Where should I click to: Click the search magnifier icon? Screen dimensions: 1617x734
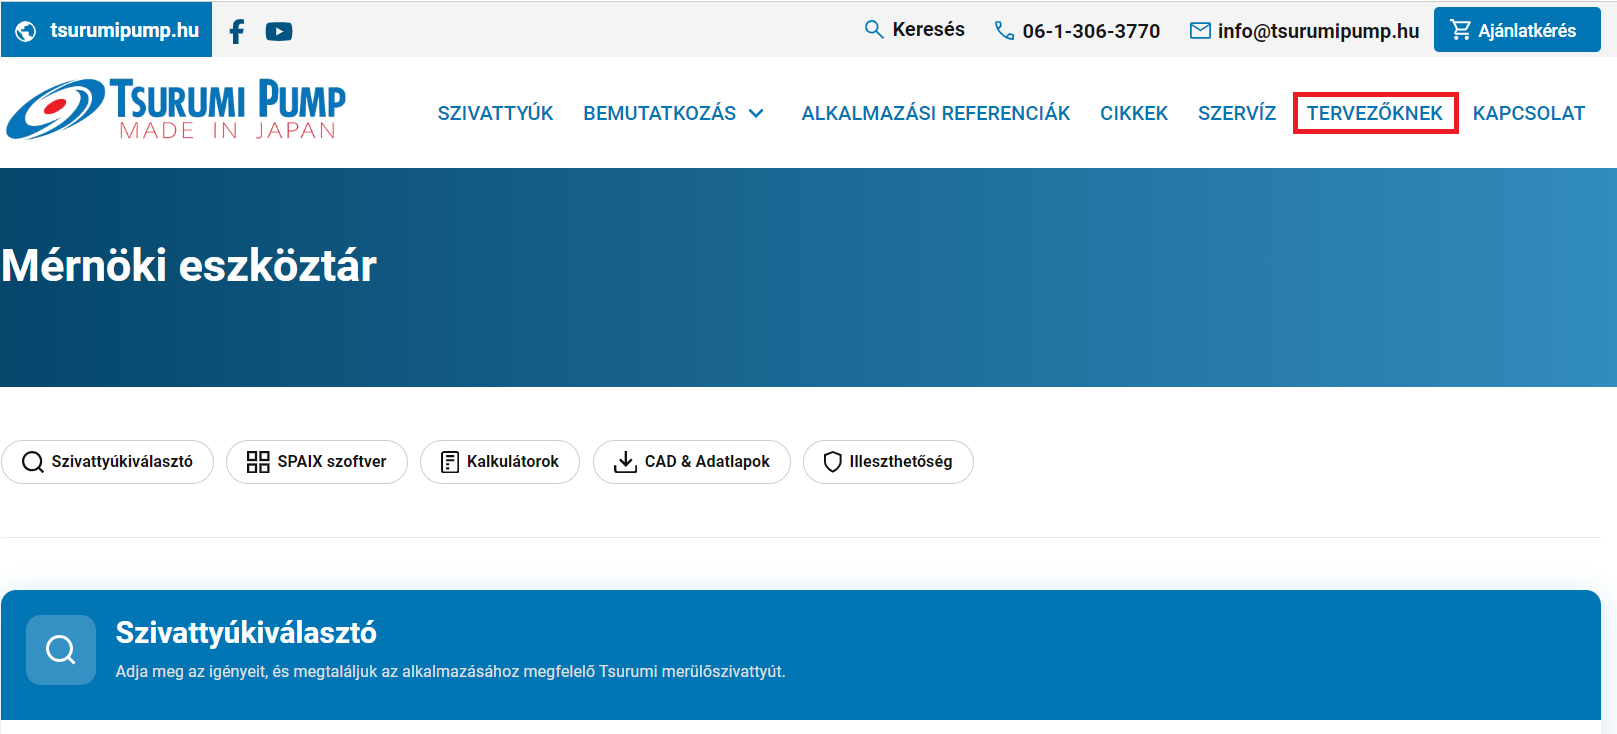pyautogui.click(x=874, y=30)
